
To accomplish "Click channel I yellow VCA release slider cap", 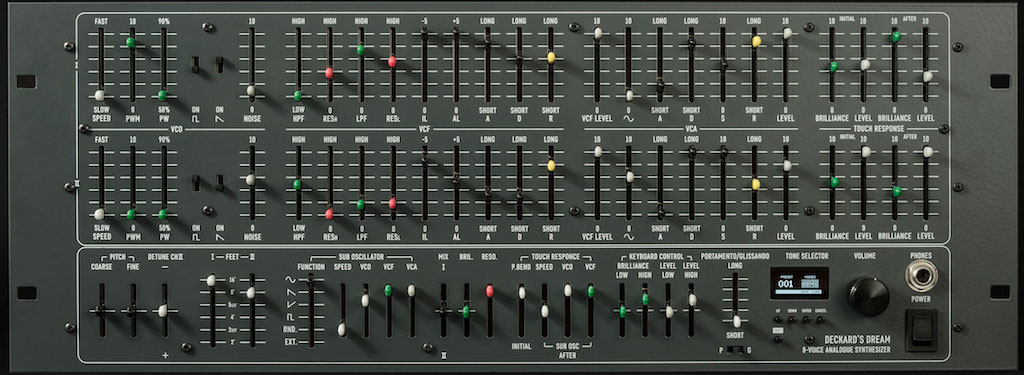I will pyautogui.click(x=756, y=41).
